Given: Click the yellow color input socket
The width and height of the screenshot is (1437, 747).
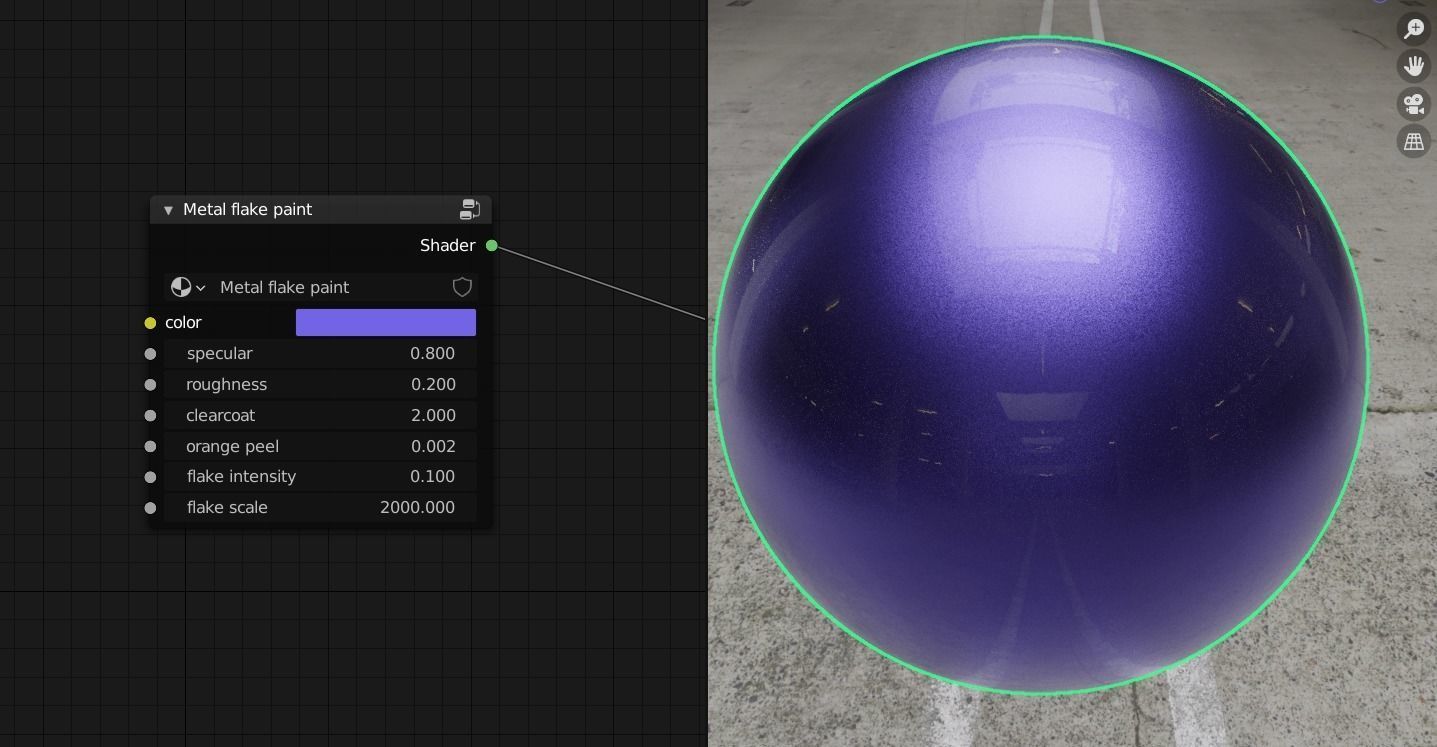Looking at the screenshot, I should click(150, 322).
